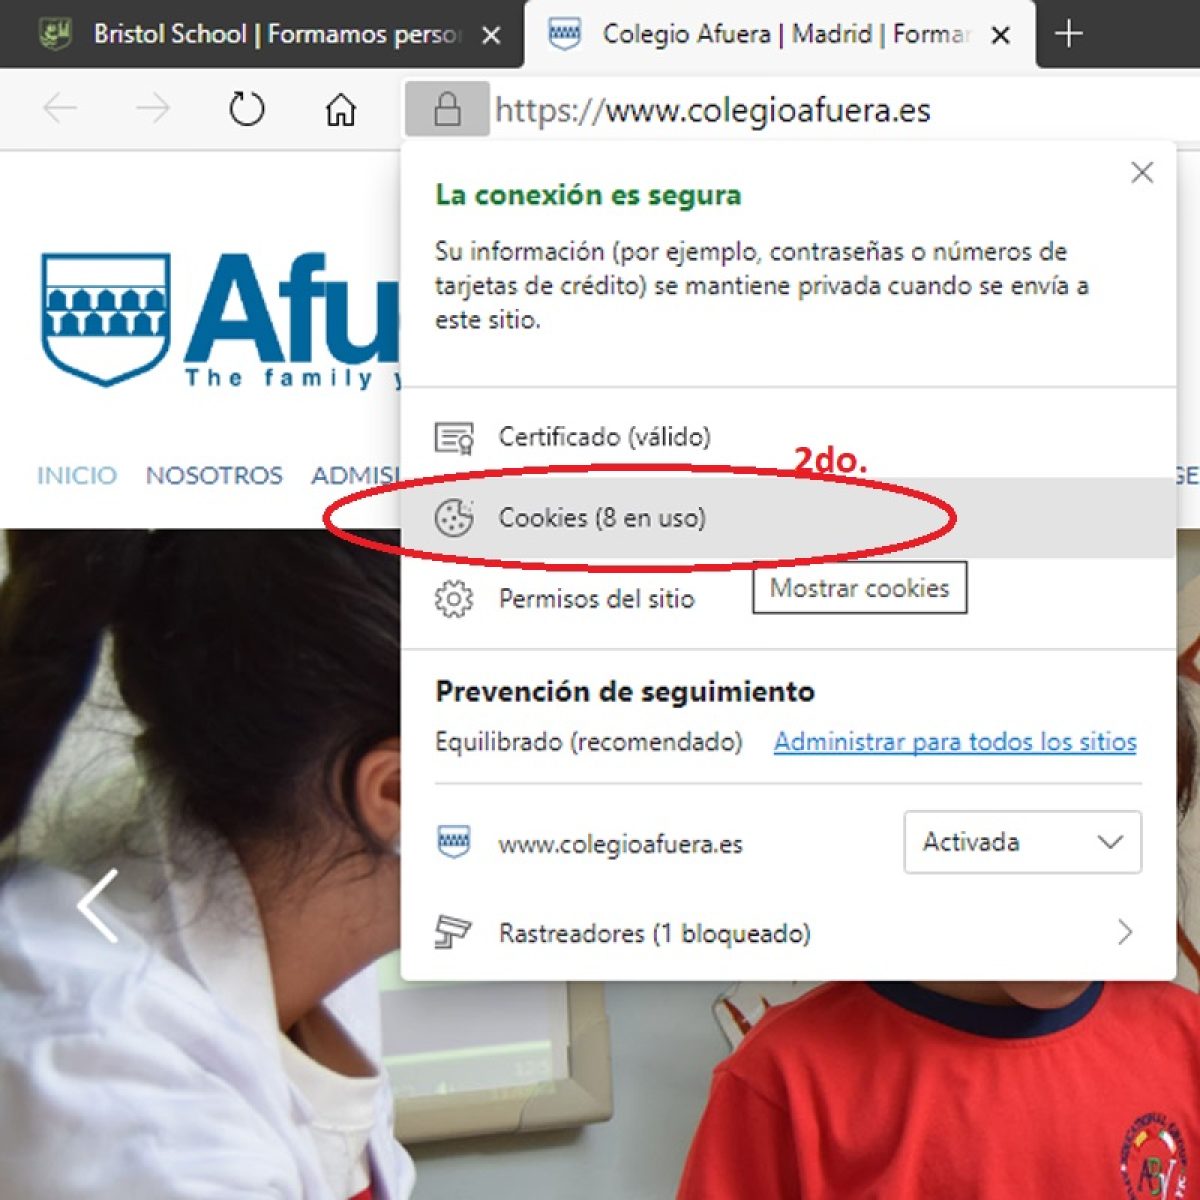This screenshot has height=1200, width=1200.
Task: Expand Rastreadores (1 bloqueado) chevron
Action: pos(1124,933)
